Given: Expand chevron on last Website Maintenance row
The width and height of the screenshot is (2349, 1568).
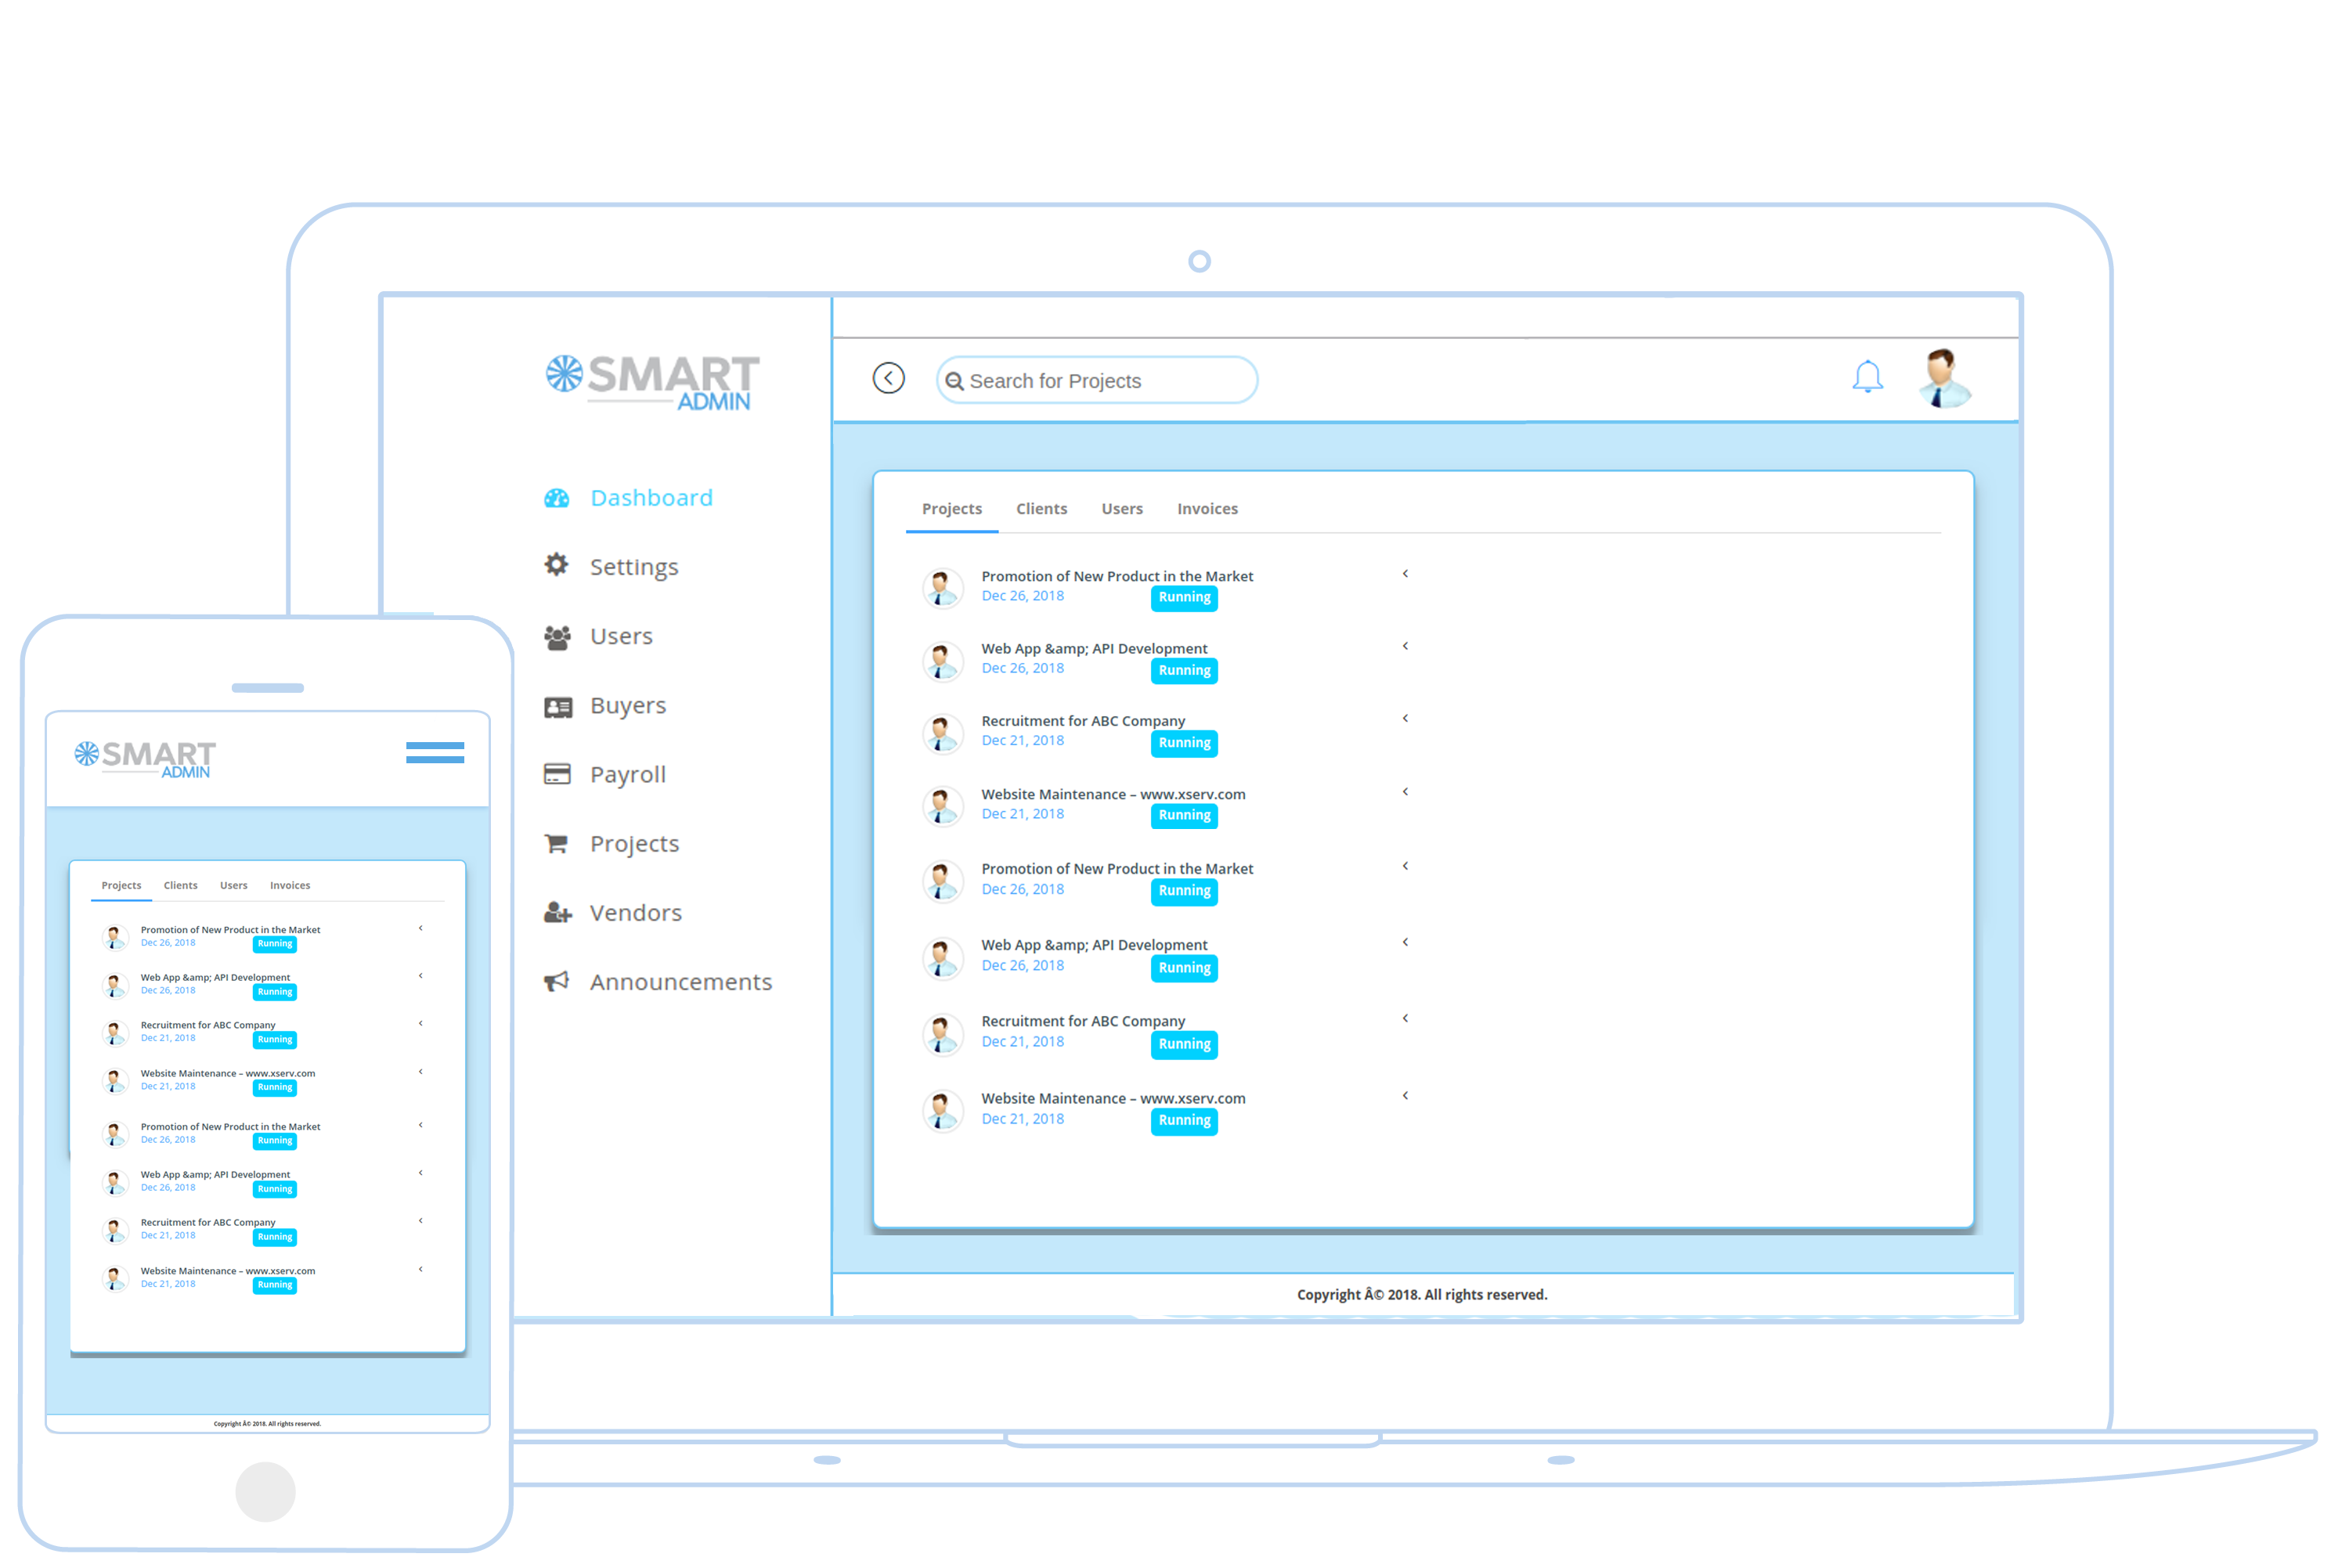Looking at the screenshot, I should [1405, 1096].
